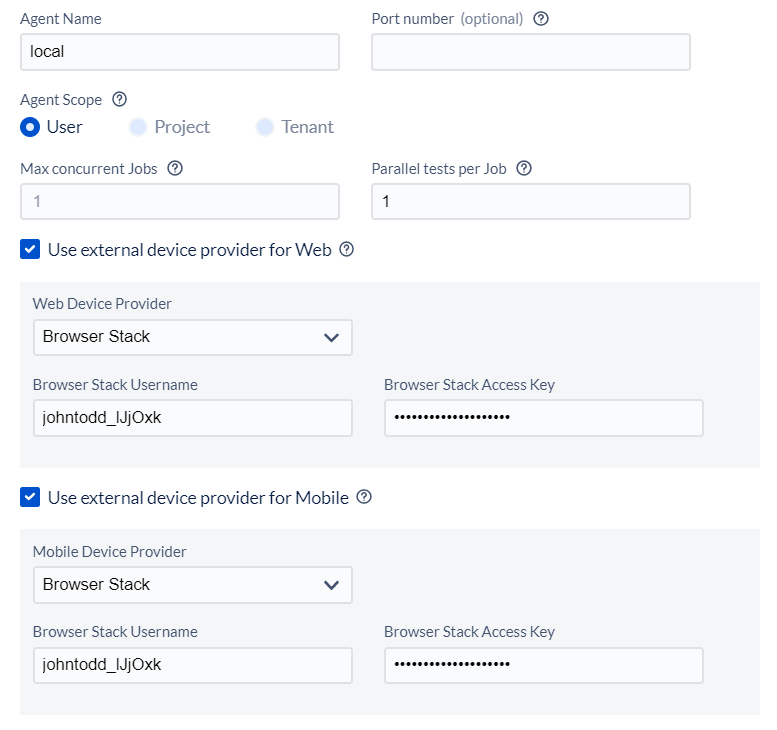
Task: Show Agent Scope help tooltip icon
Action: [119, 99]
